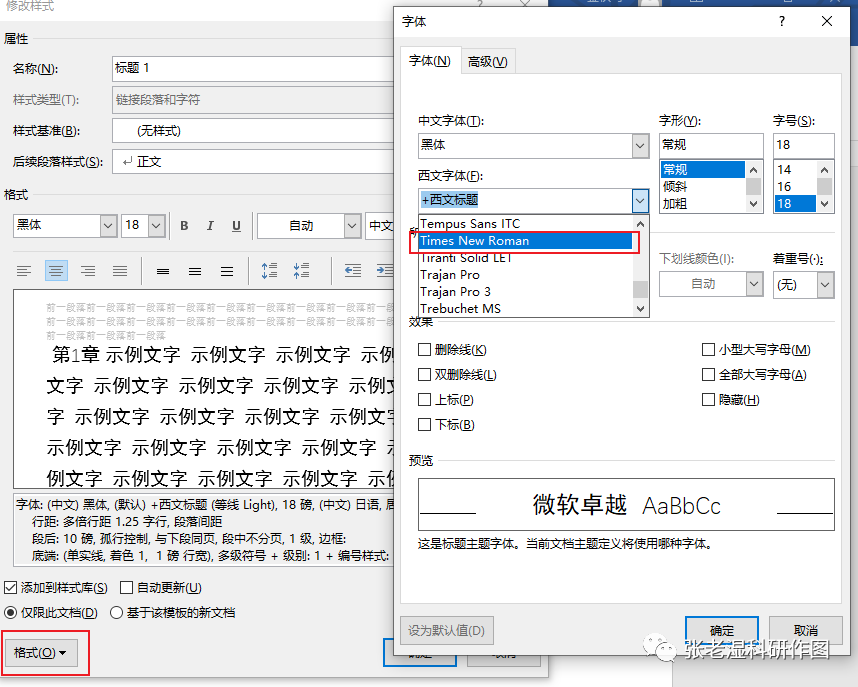Click 确定 in 字体 dialog
The height and width of the screenshot is (687, 858).
point(722,631)
